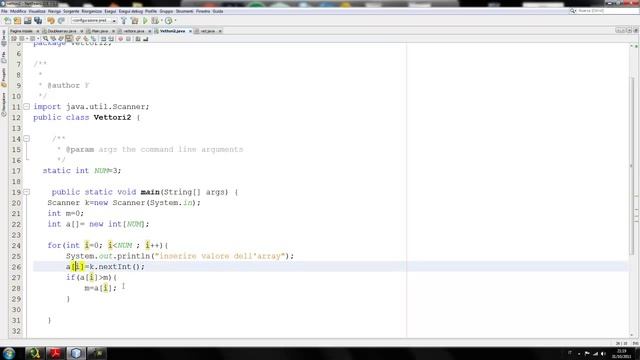
Task: Open the Strumenti menu
Action: (x=184, y=11)
